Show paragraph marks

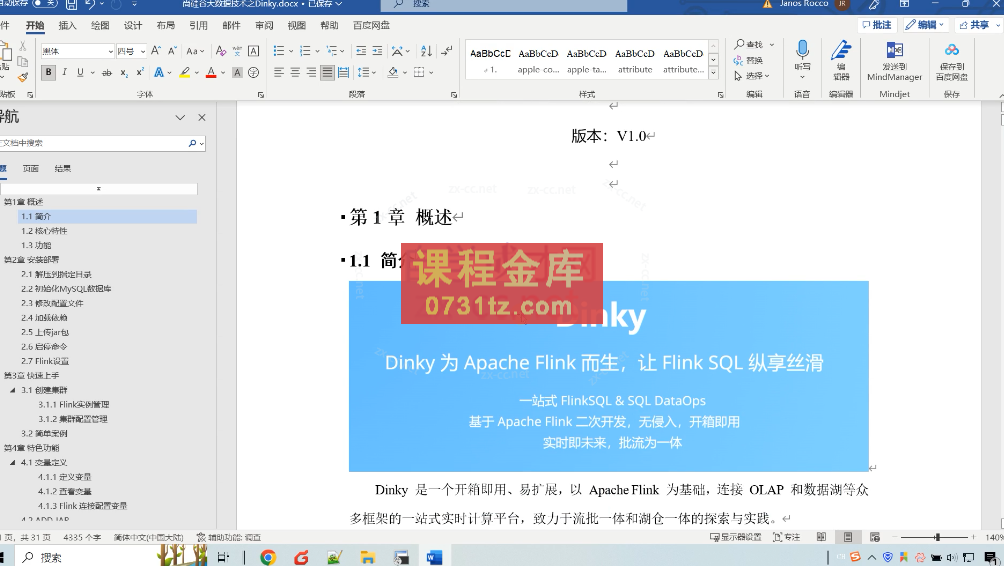tap(446, 51)
